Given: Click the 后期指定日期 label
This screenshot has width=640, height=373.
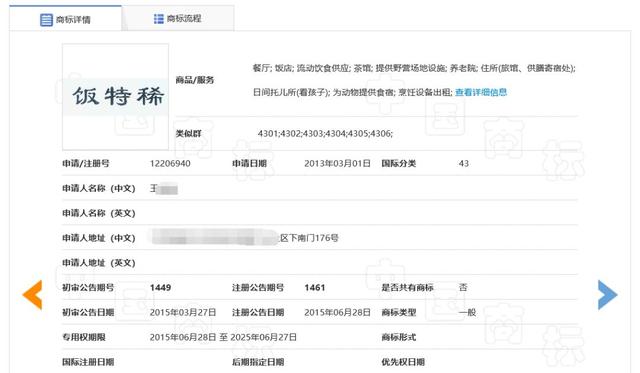Looking at the screenshot, I should [x=258, y=362].
